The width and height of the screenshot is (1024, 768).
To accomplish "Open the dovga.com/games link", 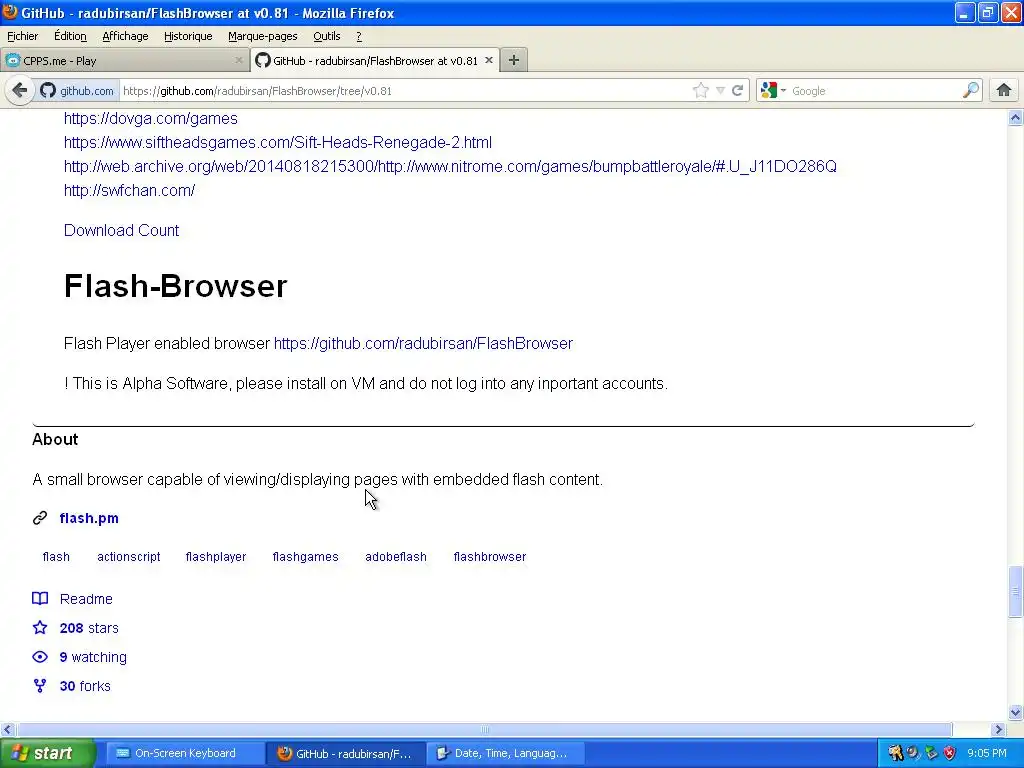I will (151, 118).
